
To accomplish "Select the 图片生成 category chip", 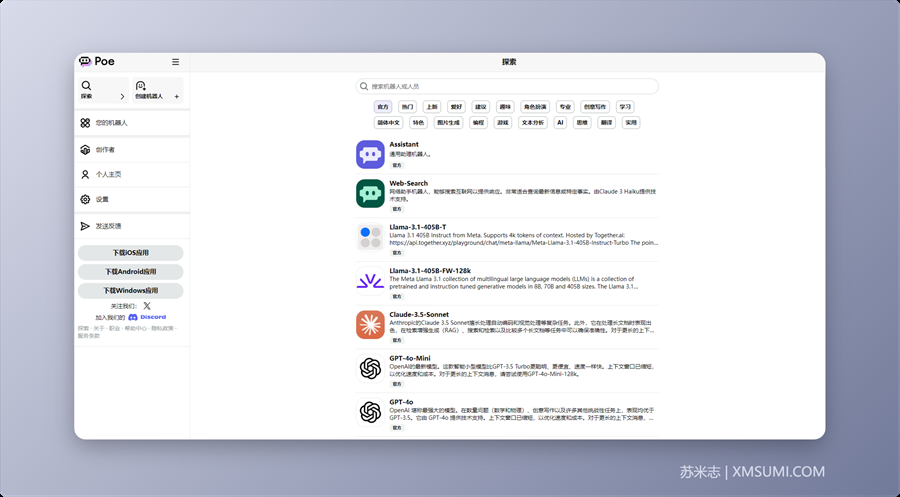I will pos(448,122).
